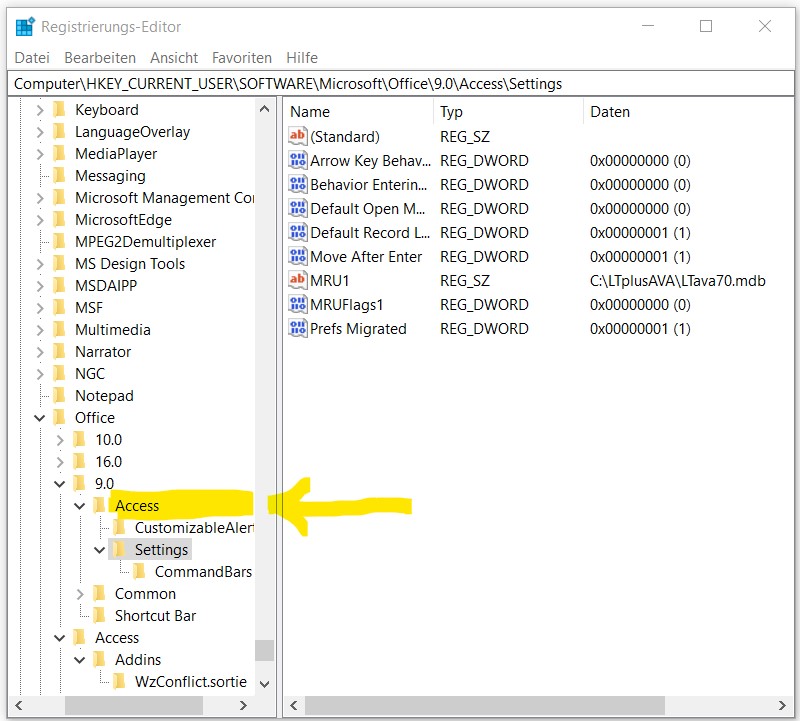Click the tree pane horizontal scrollbar thumb
This screenshot has width=800, height=721.
pyautogui.click(x=134, y=705)
